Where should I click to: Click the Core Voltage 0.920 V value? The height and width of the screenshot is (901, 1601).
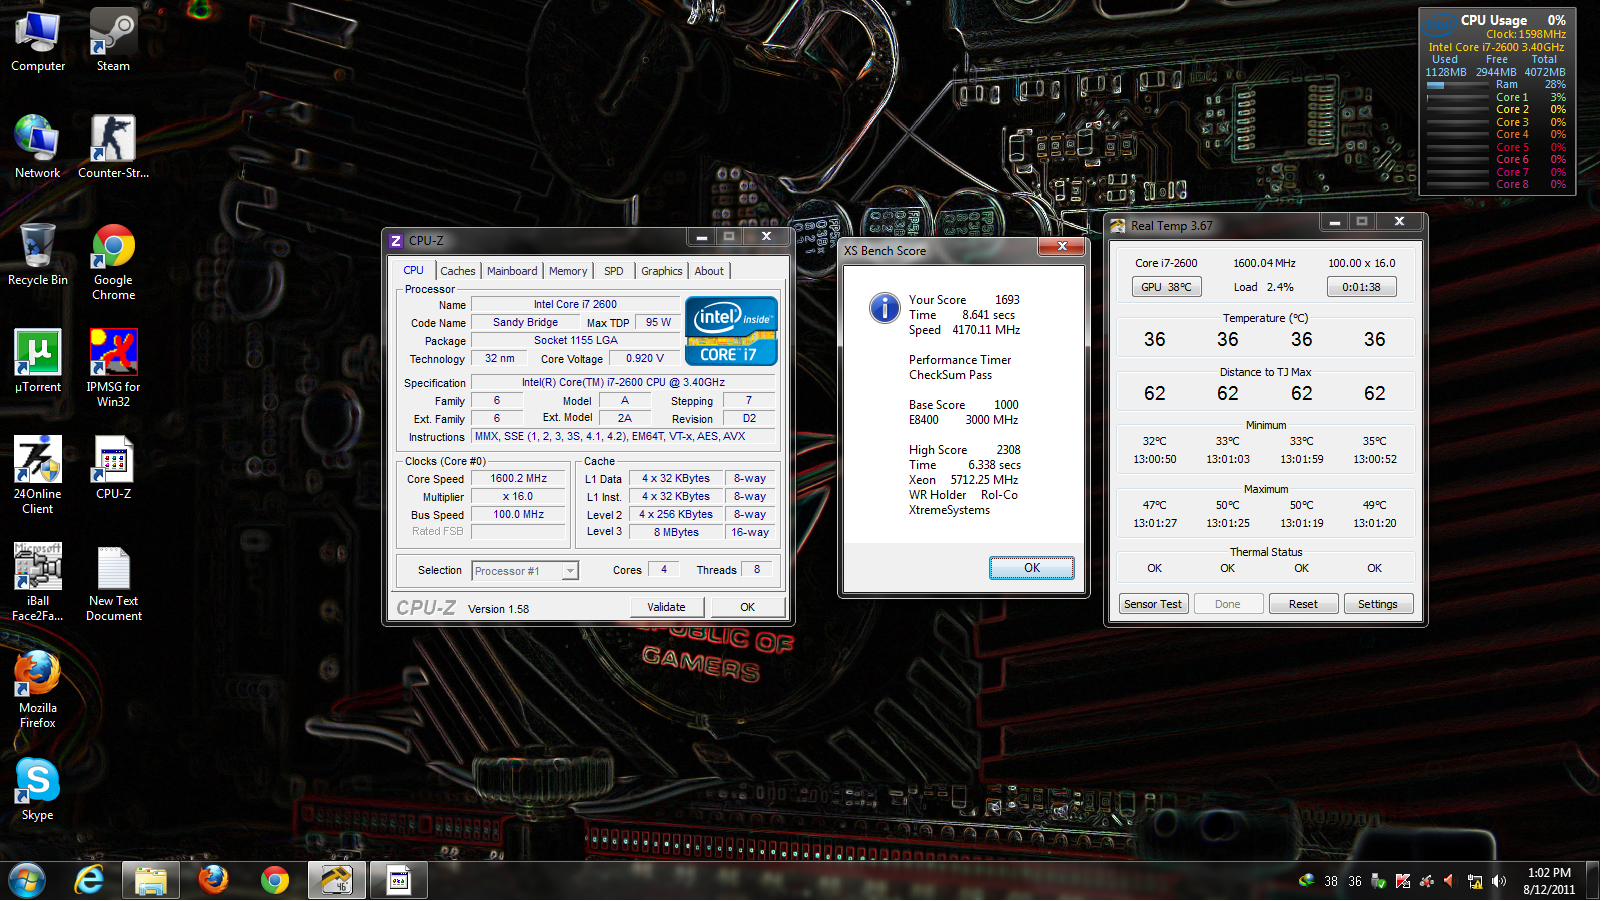645,359
